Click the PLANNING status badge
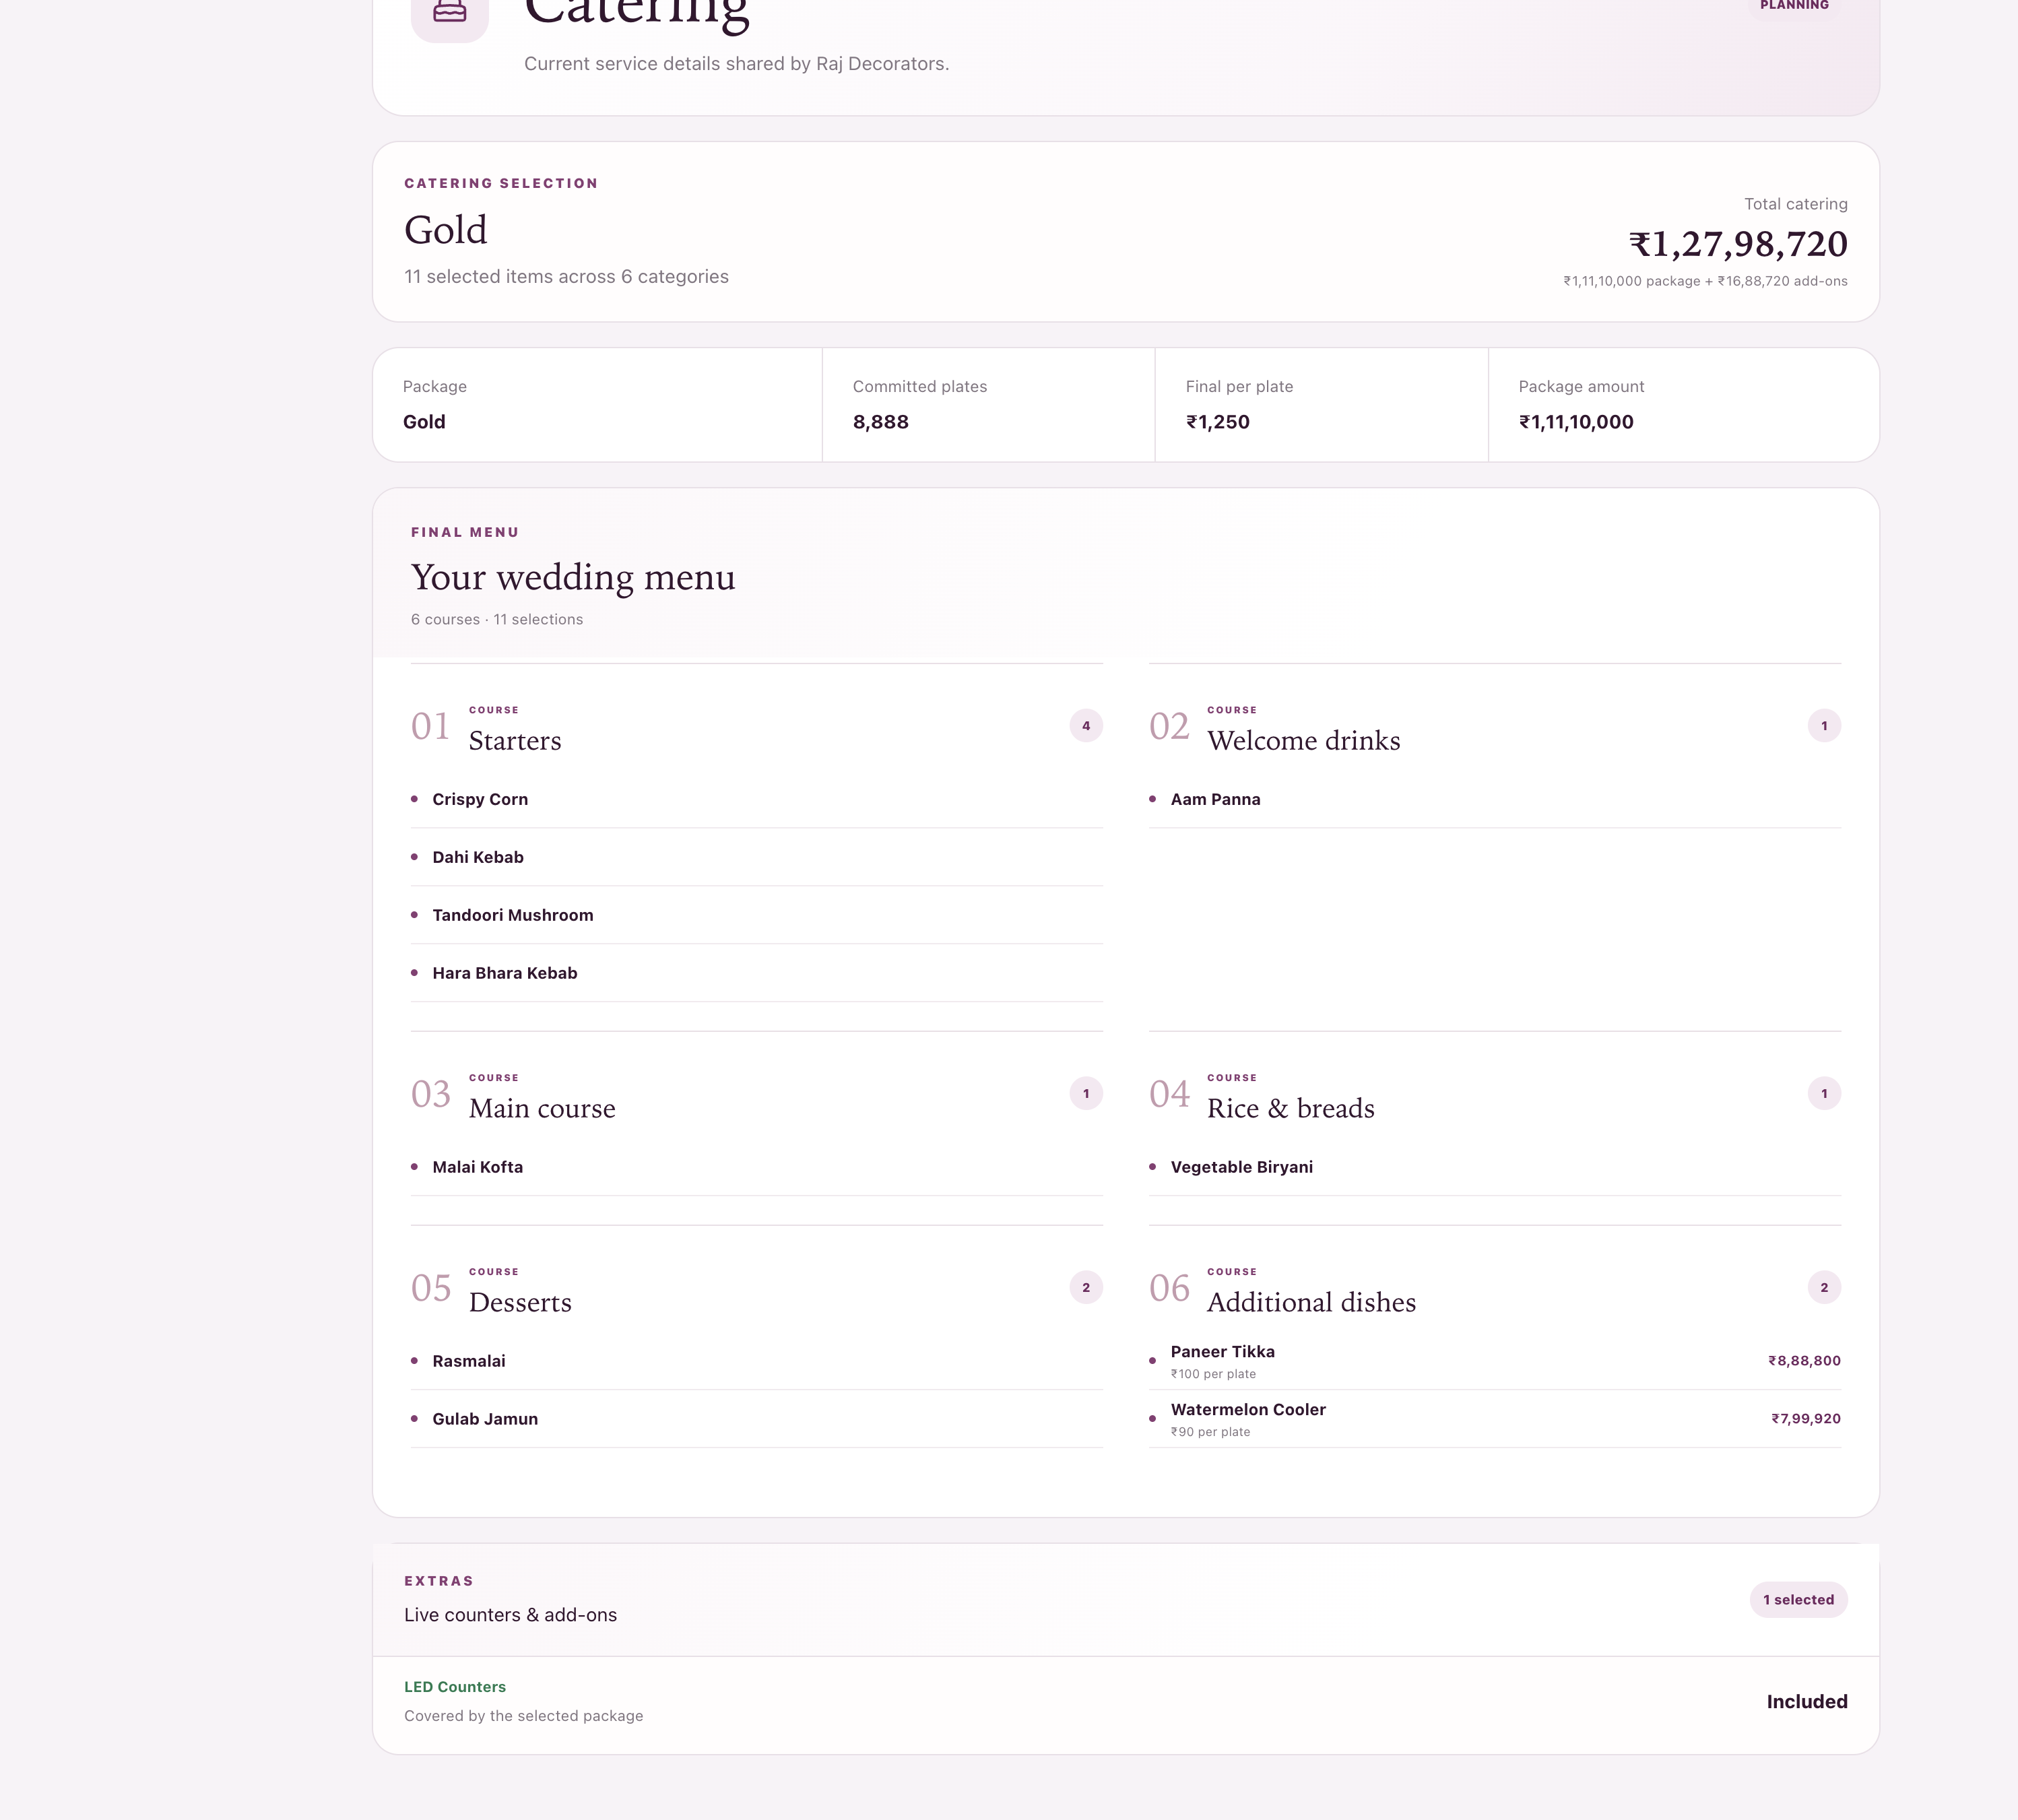2018x1820 pixels. pyautogui.click(x=1794, y=6)
